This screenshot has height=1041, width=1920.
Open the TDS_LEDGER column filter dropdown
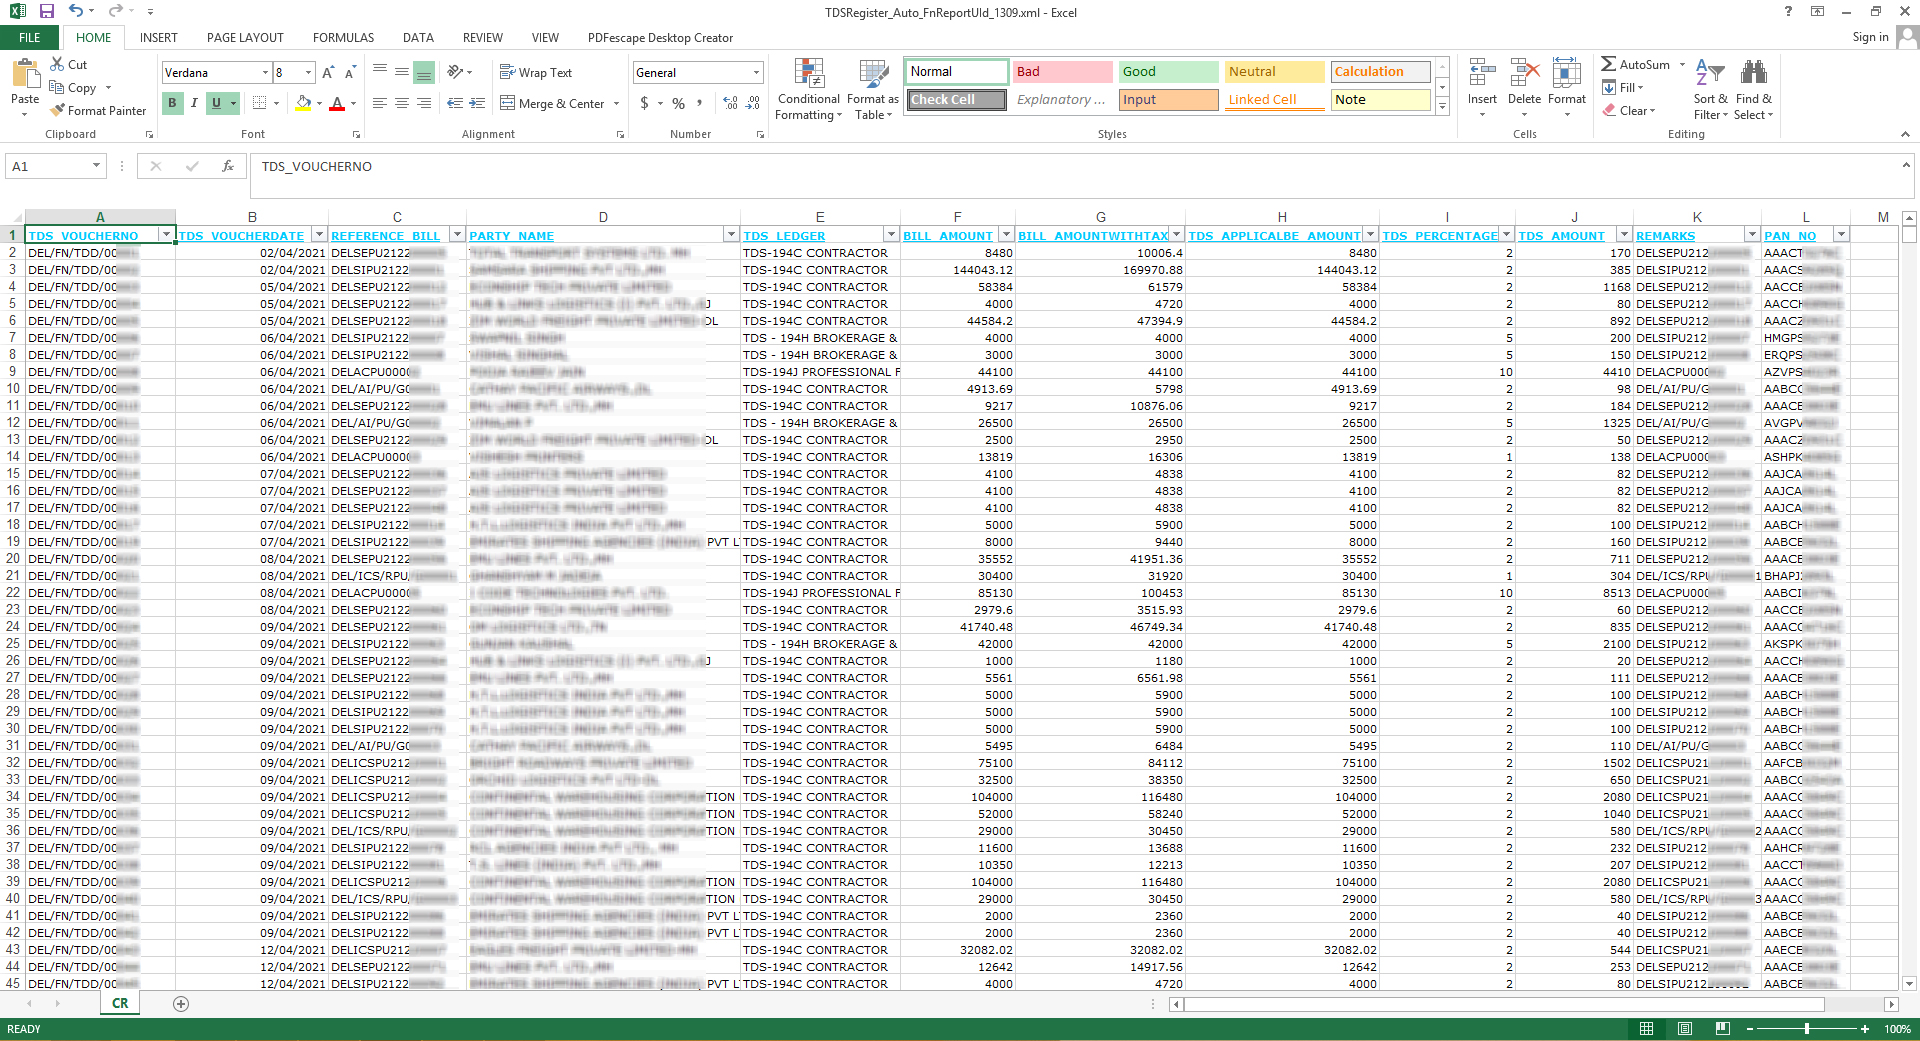coord(890,235)
